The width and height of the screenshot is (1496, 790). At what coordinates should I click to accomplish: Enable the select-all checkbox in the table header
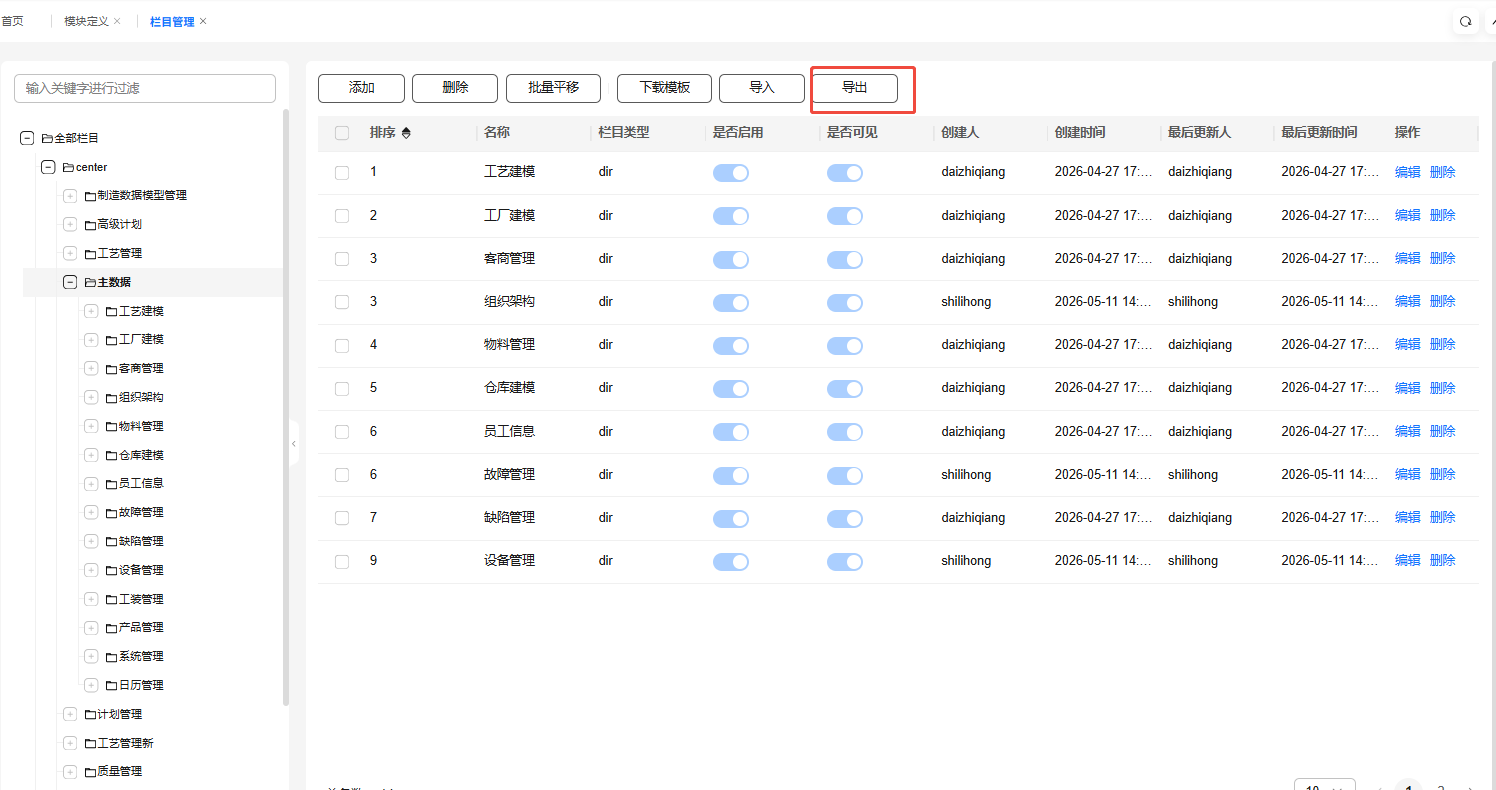coord(342,133)
